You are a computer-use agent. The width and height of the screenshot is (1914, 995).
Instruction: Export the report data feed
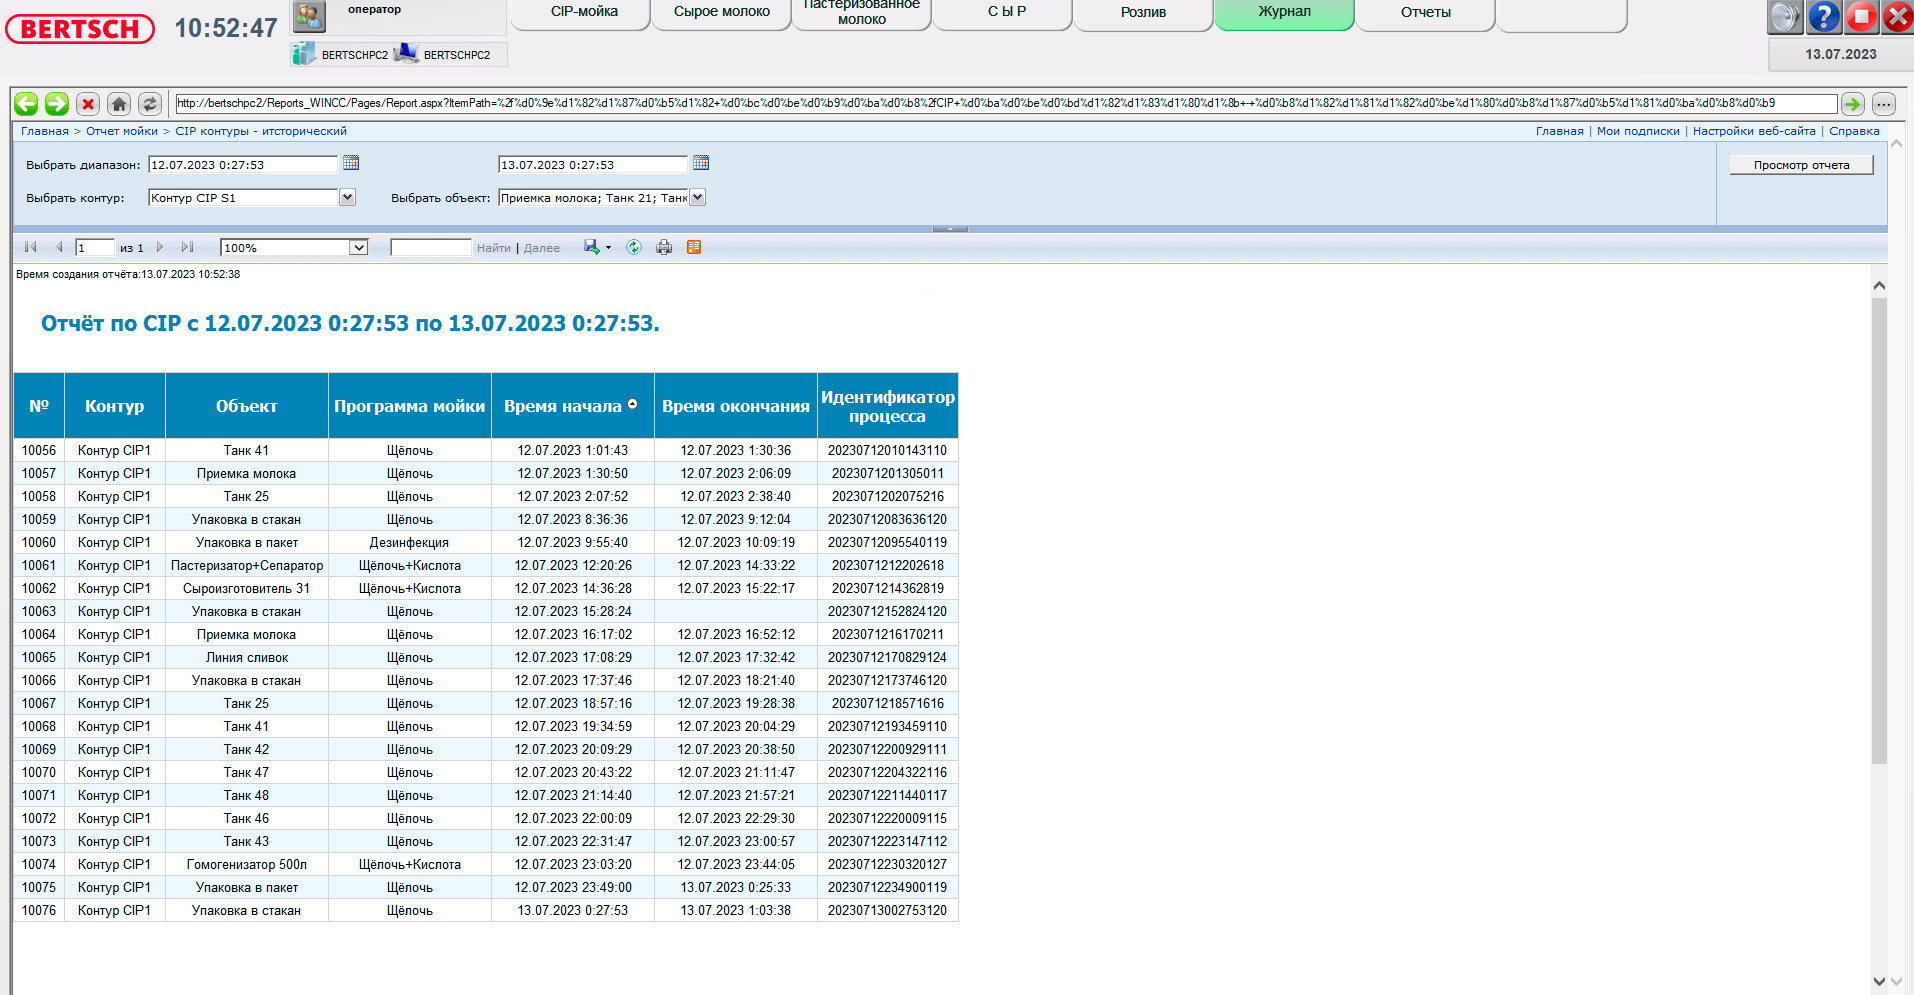click(x=694, y=247)
